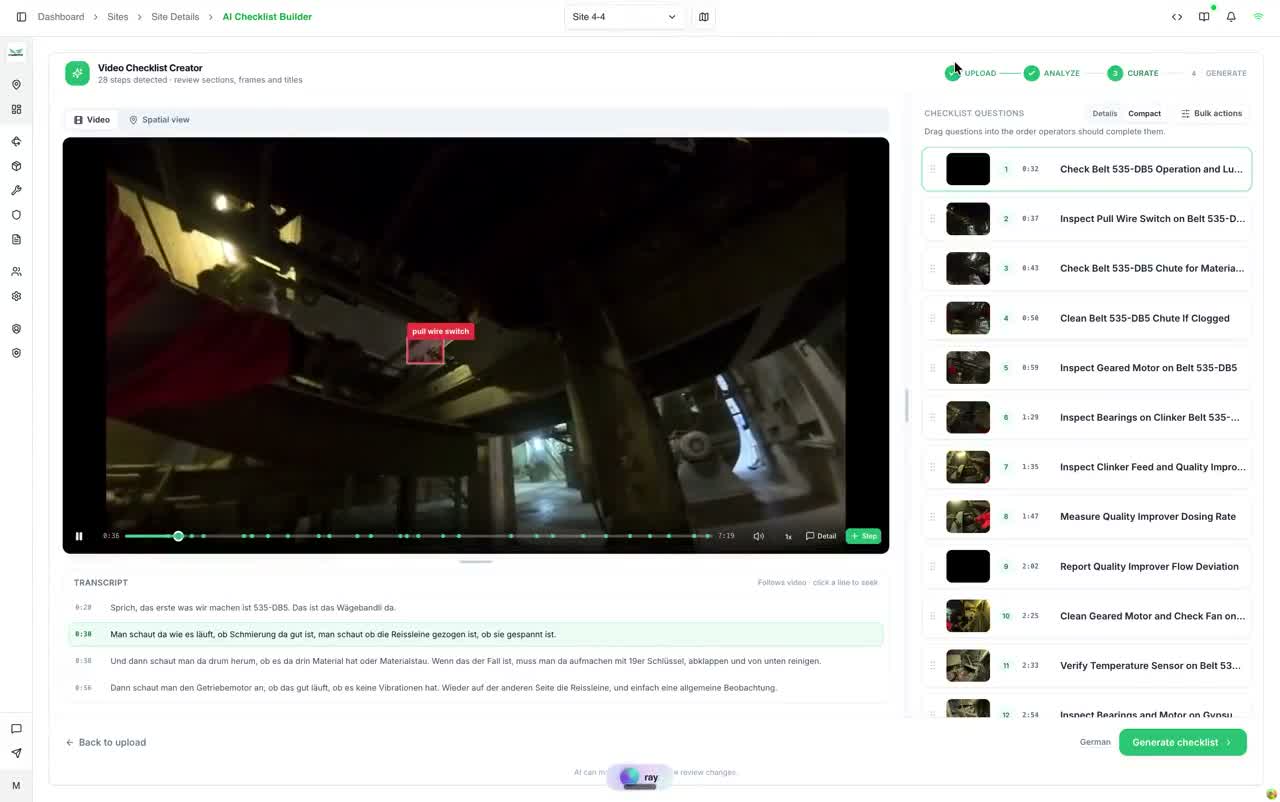1280x802 pixels.
Task: Open the wrench maintenance sidebar icon
Action: tap(16, 190)
